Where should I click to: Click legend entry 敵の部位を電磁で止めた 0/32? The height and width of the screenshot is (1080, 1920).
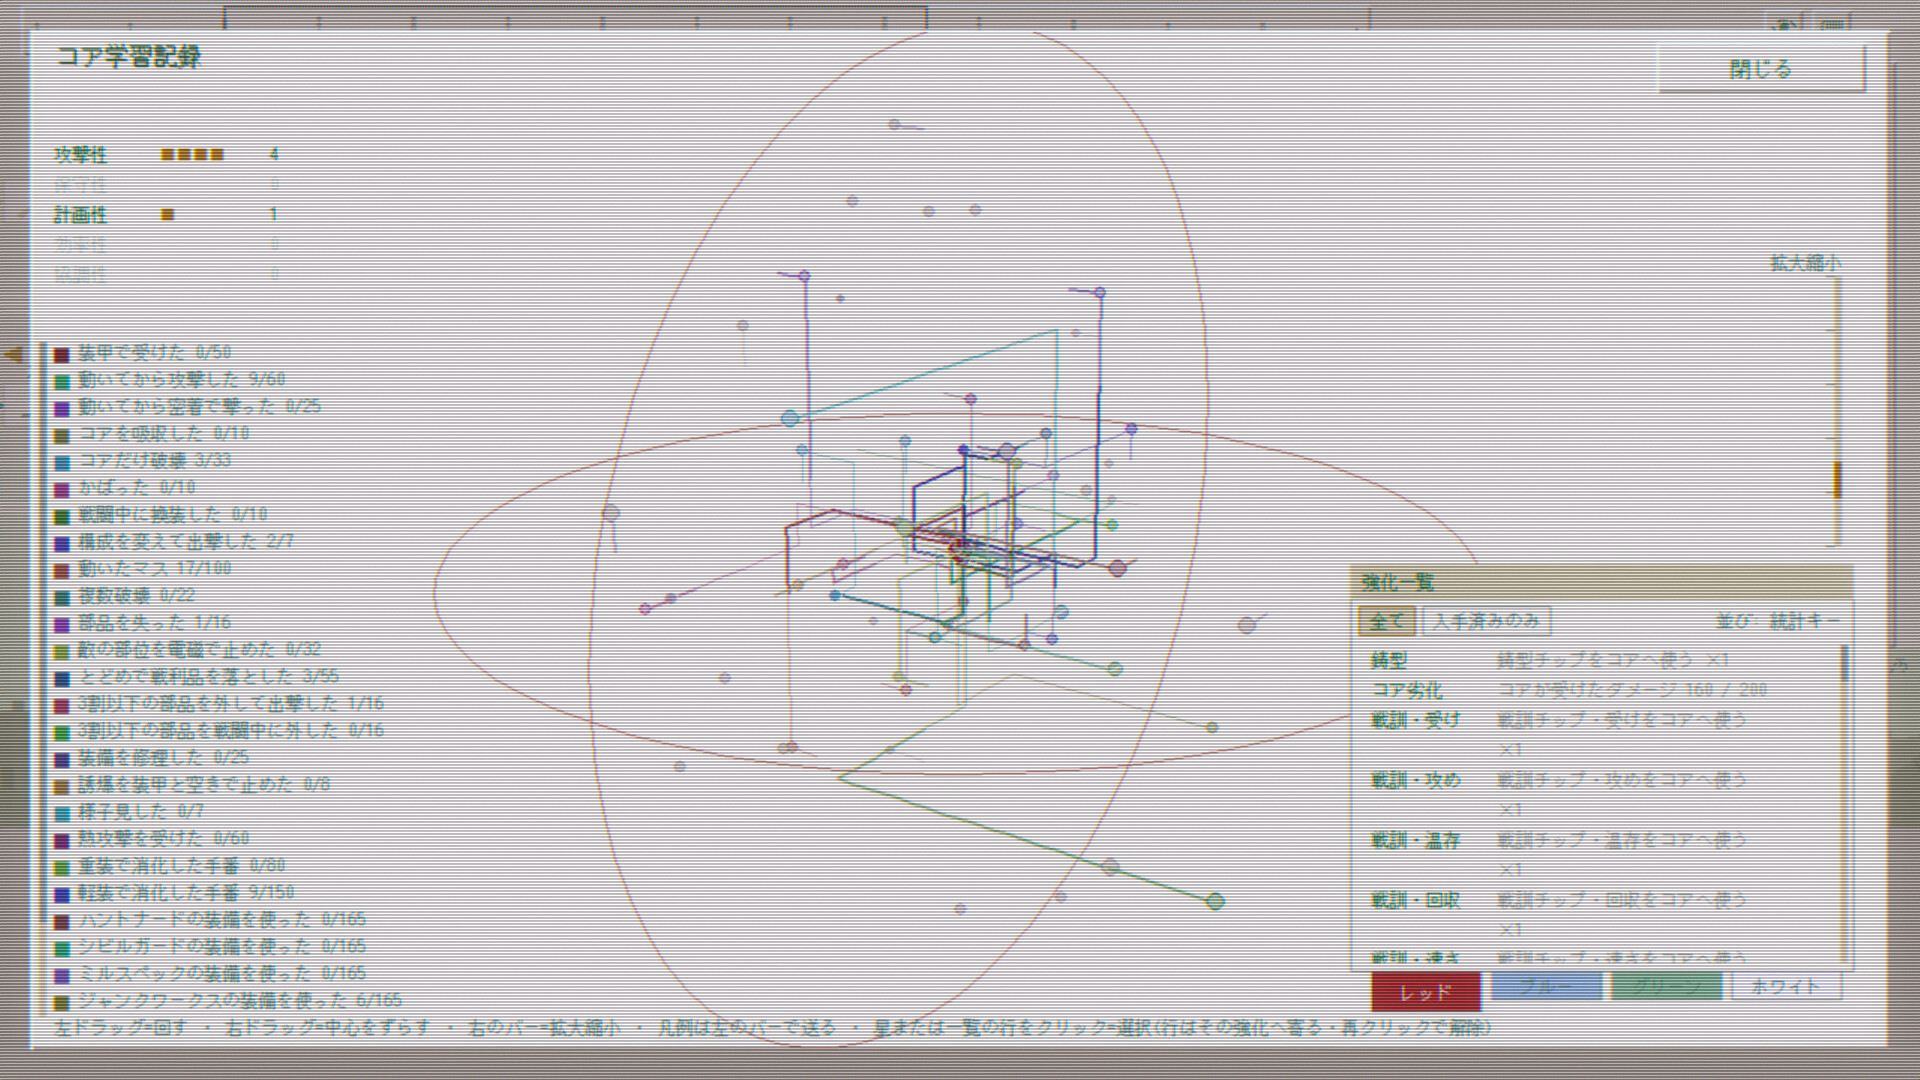point(188,650)
